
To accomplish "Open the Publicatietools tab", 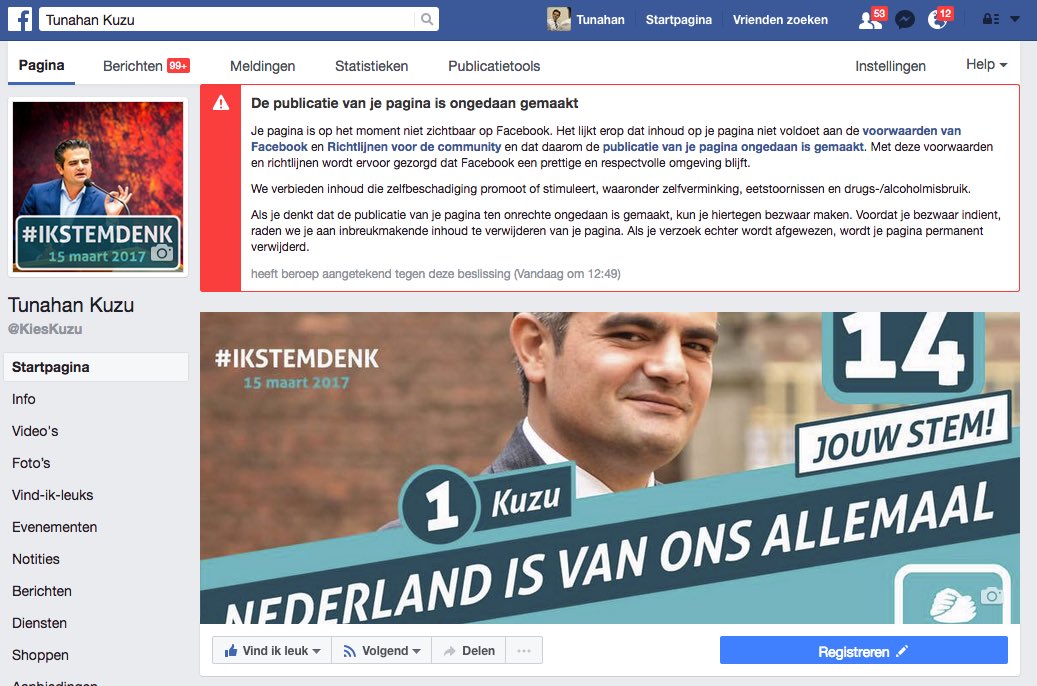I will 494,66.
